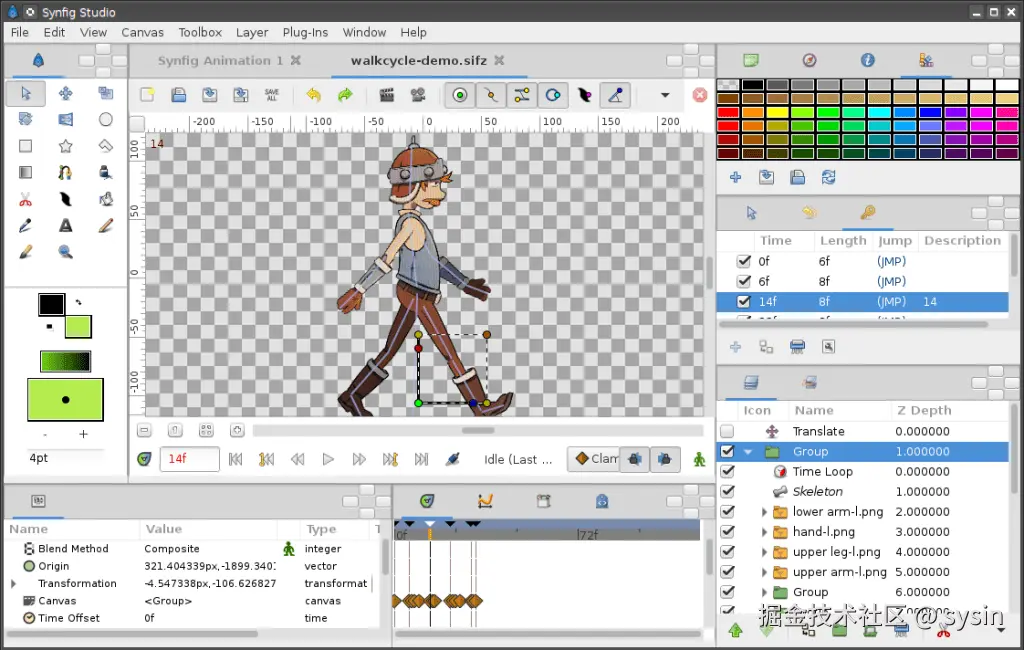Select the Circle tool
The width and height of the screenshot is (1024, 650).
point(105,119)
